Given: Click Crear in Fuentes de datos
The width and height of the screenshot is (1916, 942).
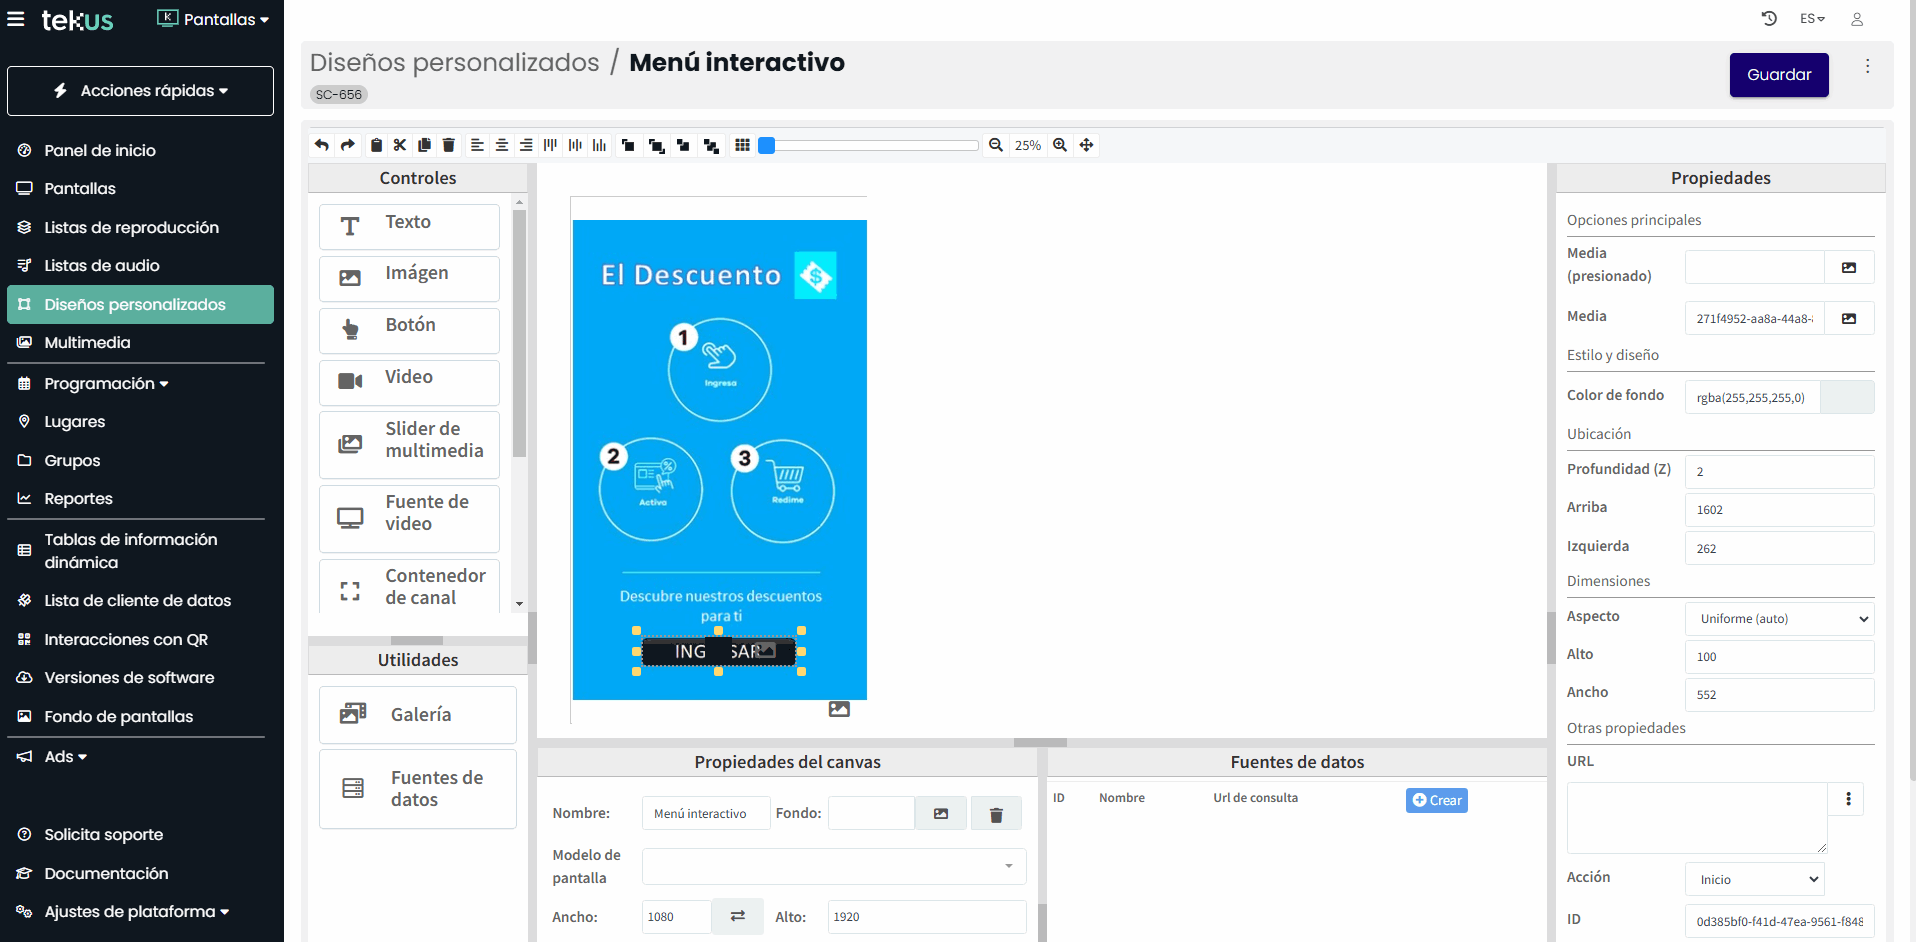Looking at the screenshot, I should [x=1436, y=800].
